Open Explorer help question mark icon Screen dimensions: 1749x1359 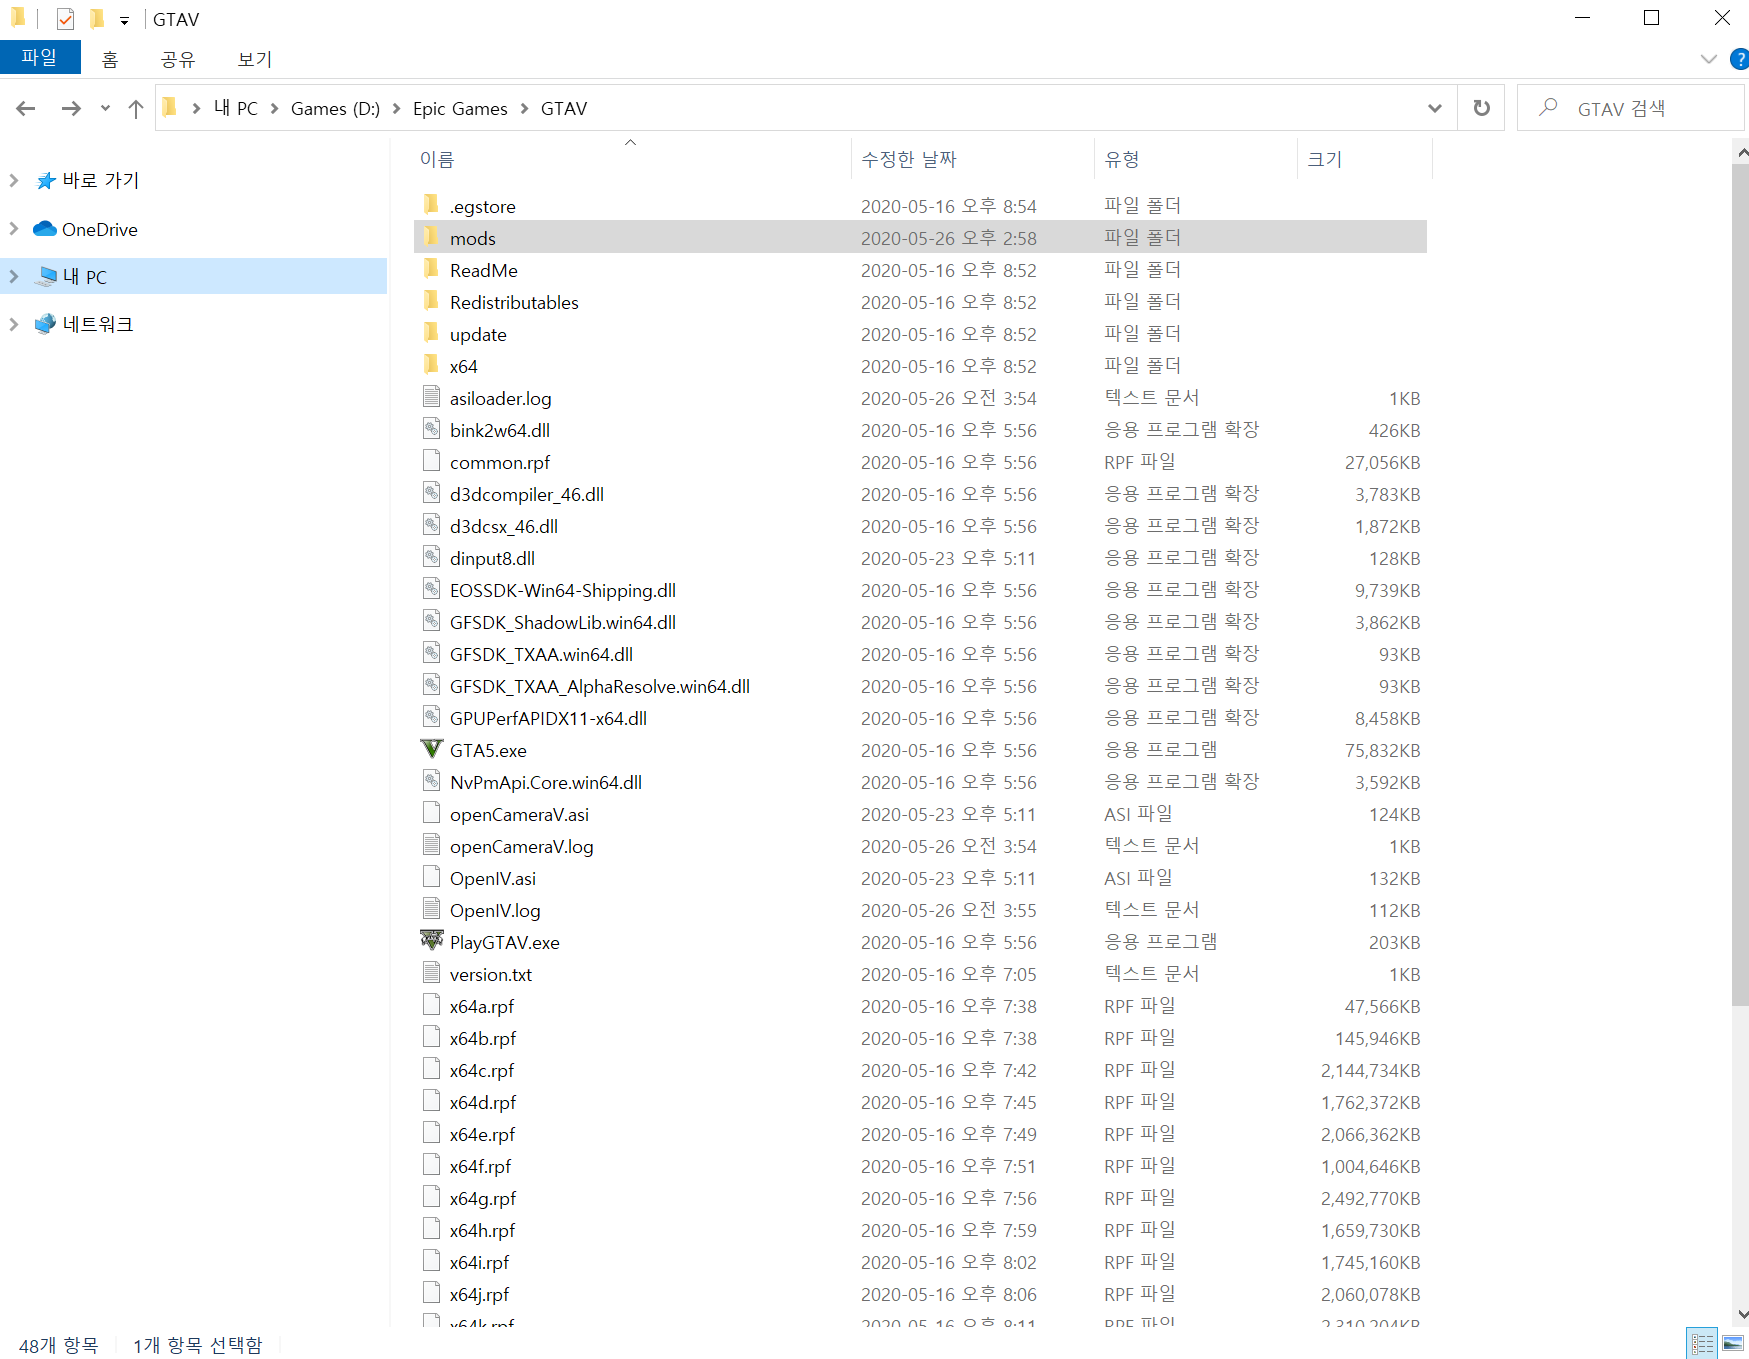(1739, 59)
